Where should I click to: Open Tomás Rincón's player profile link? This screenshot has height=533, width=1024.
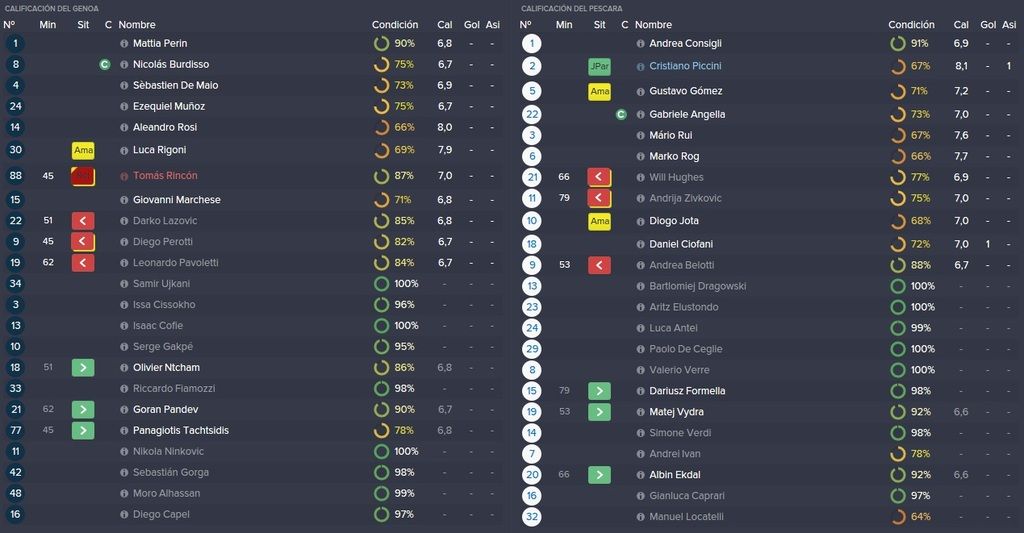[165, 176]
